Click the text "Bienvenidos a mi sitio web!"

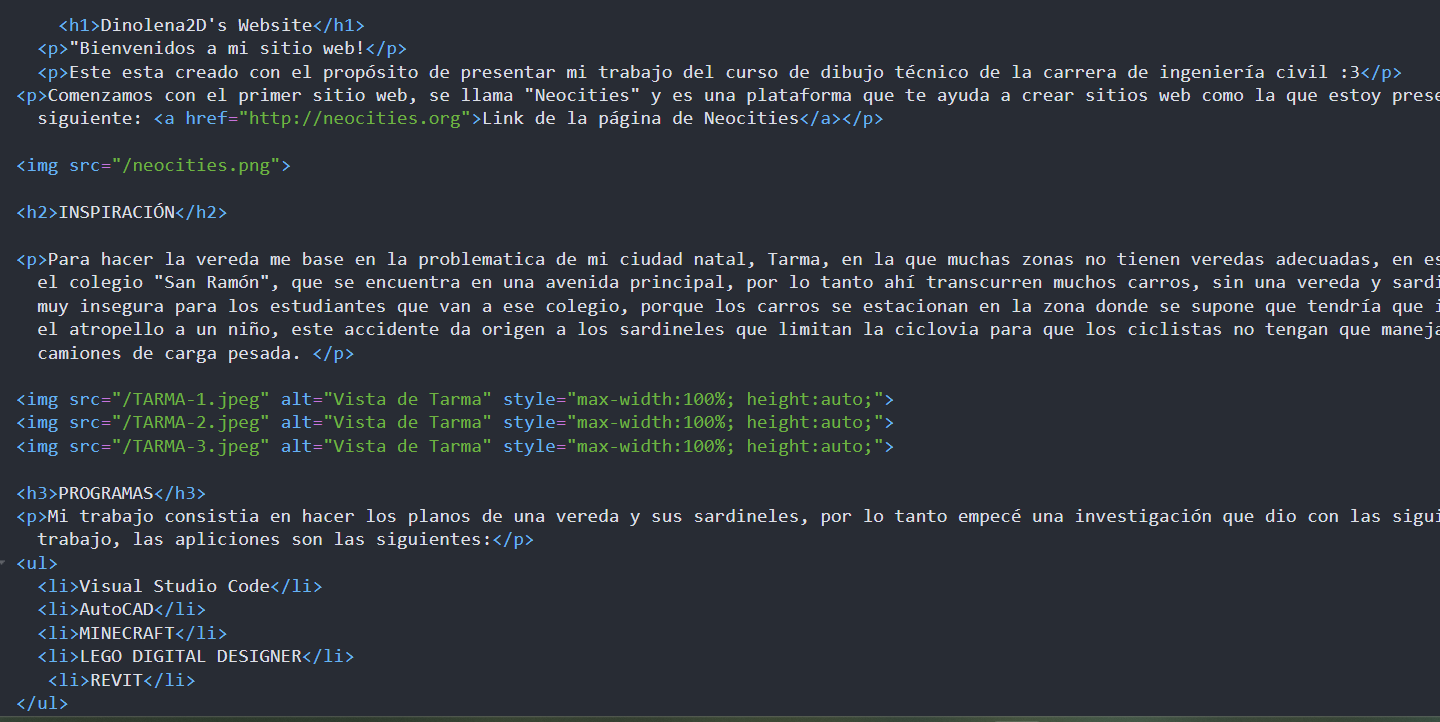click(223, 48)
